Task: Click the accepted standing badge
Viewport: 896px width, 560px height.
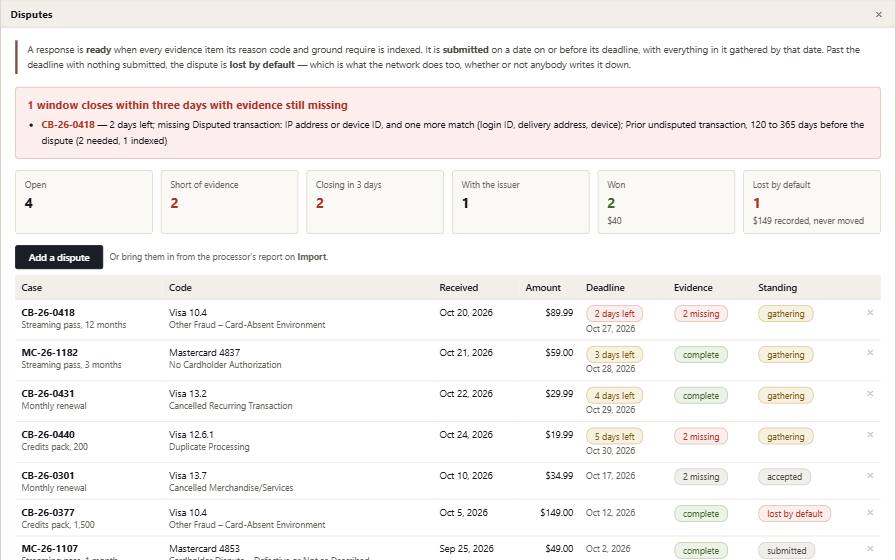Action: point(784,477)
